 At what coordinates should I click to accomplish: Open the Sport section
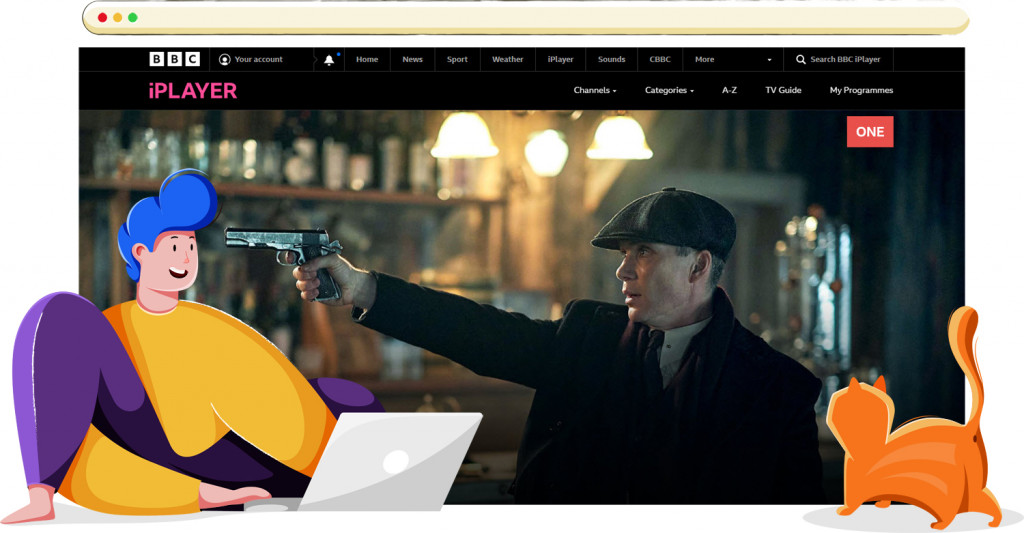pyautogui.click(x=457, y=59)
